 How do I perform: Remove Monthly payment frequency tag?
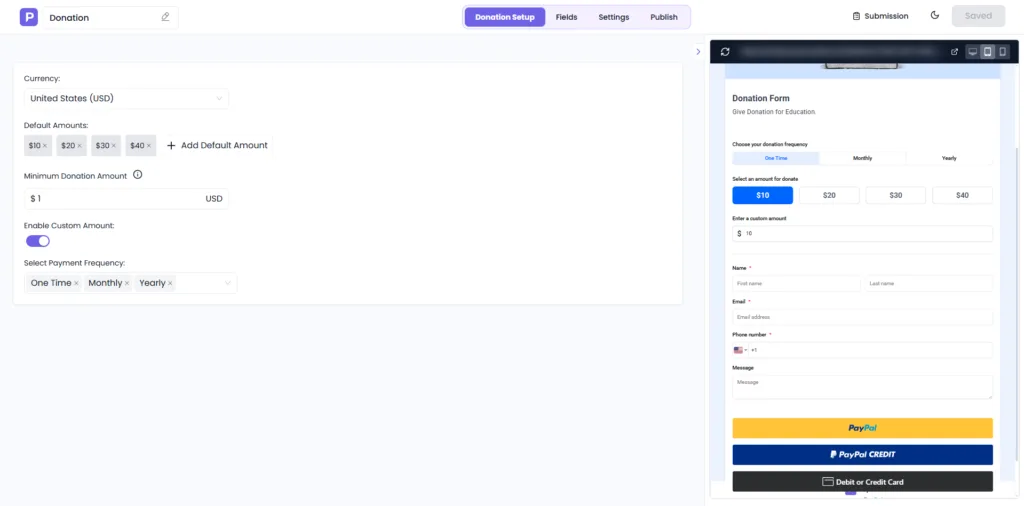pos(127,283)
